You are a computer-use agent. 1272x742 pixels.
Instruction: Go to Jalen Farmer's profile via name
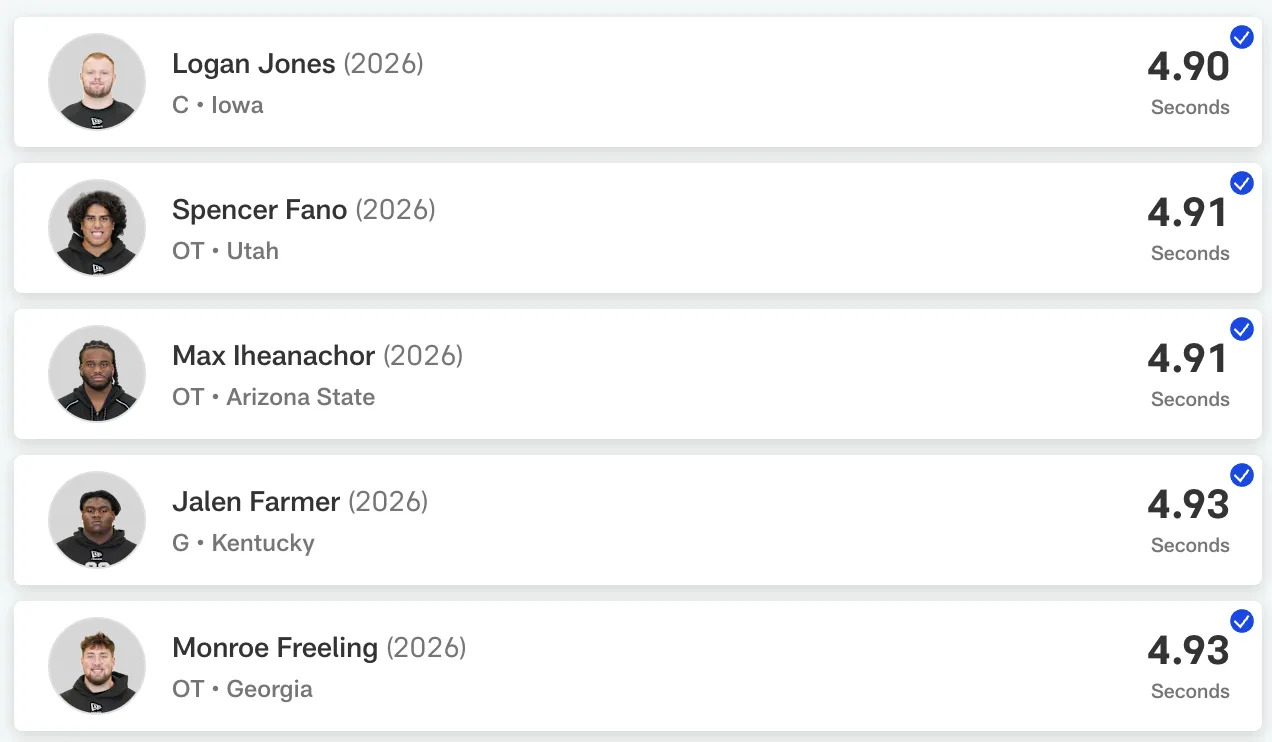click(x=256, y=502)
